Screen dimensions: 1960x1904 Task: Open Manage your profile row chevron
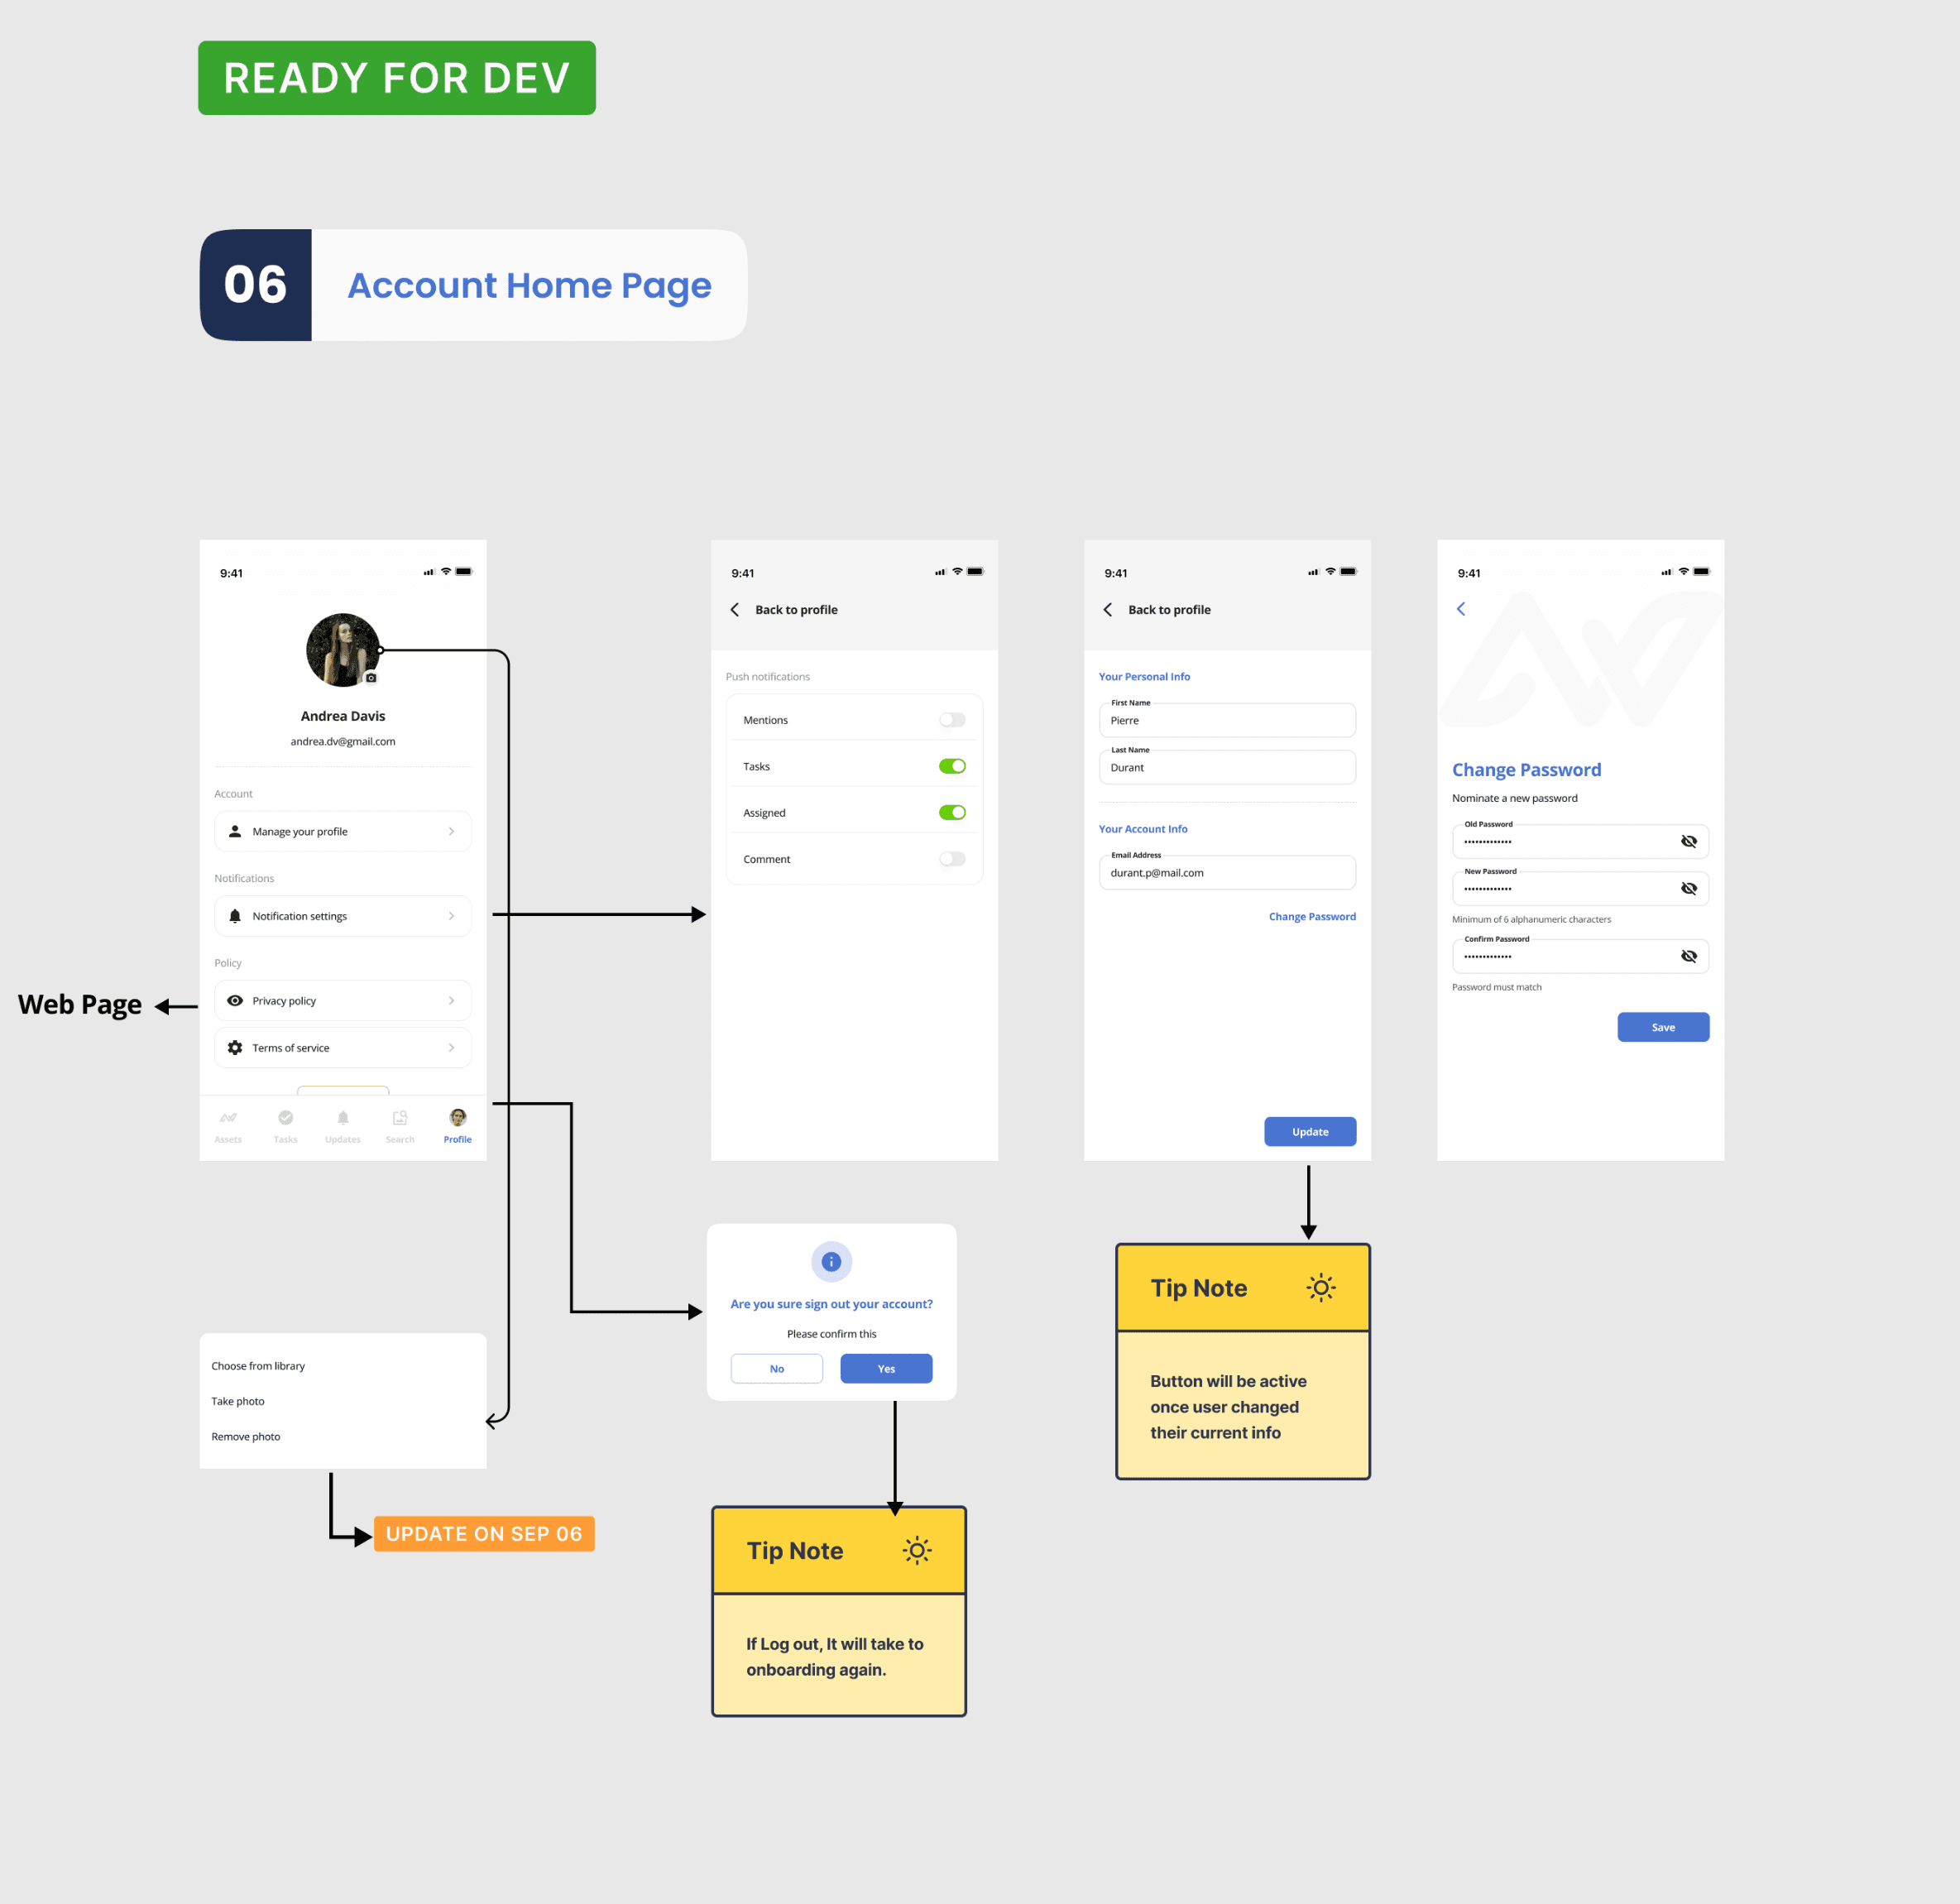click(451, 832)
